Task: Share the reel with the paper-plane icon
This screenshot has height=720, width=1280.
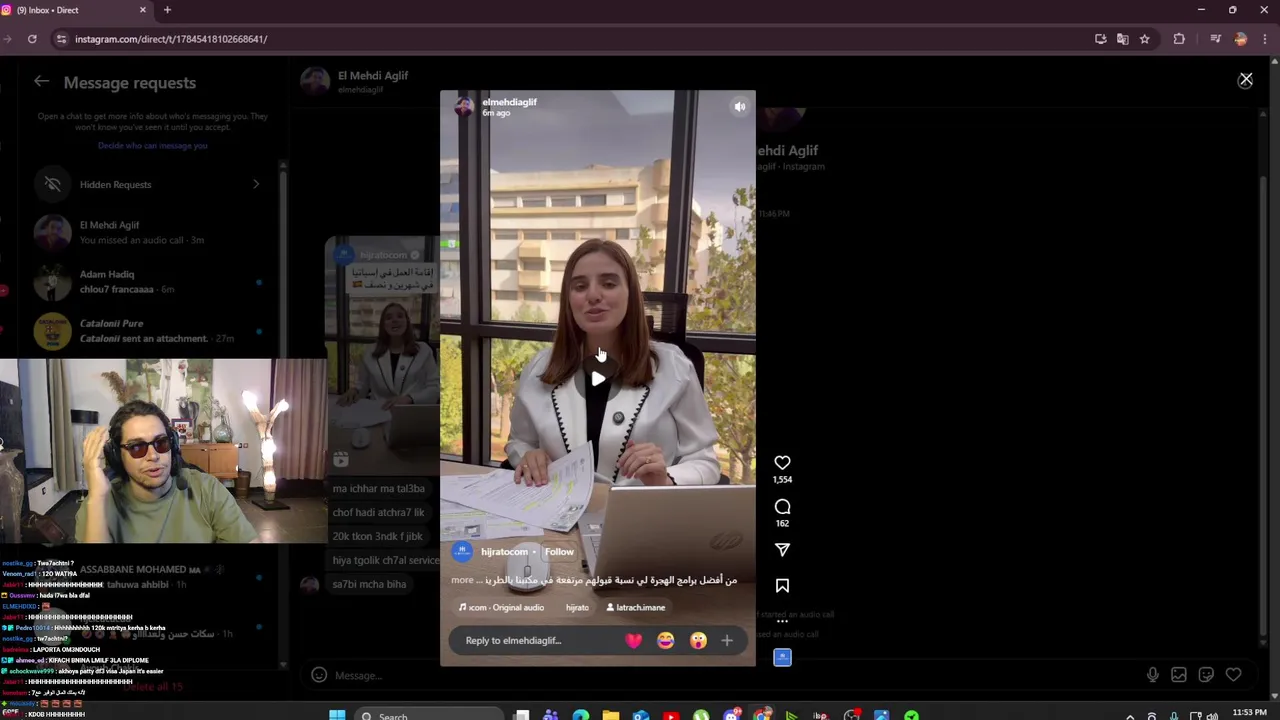Action: pyautogui.click(x=782, y=549)
